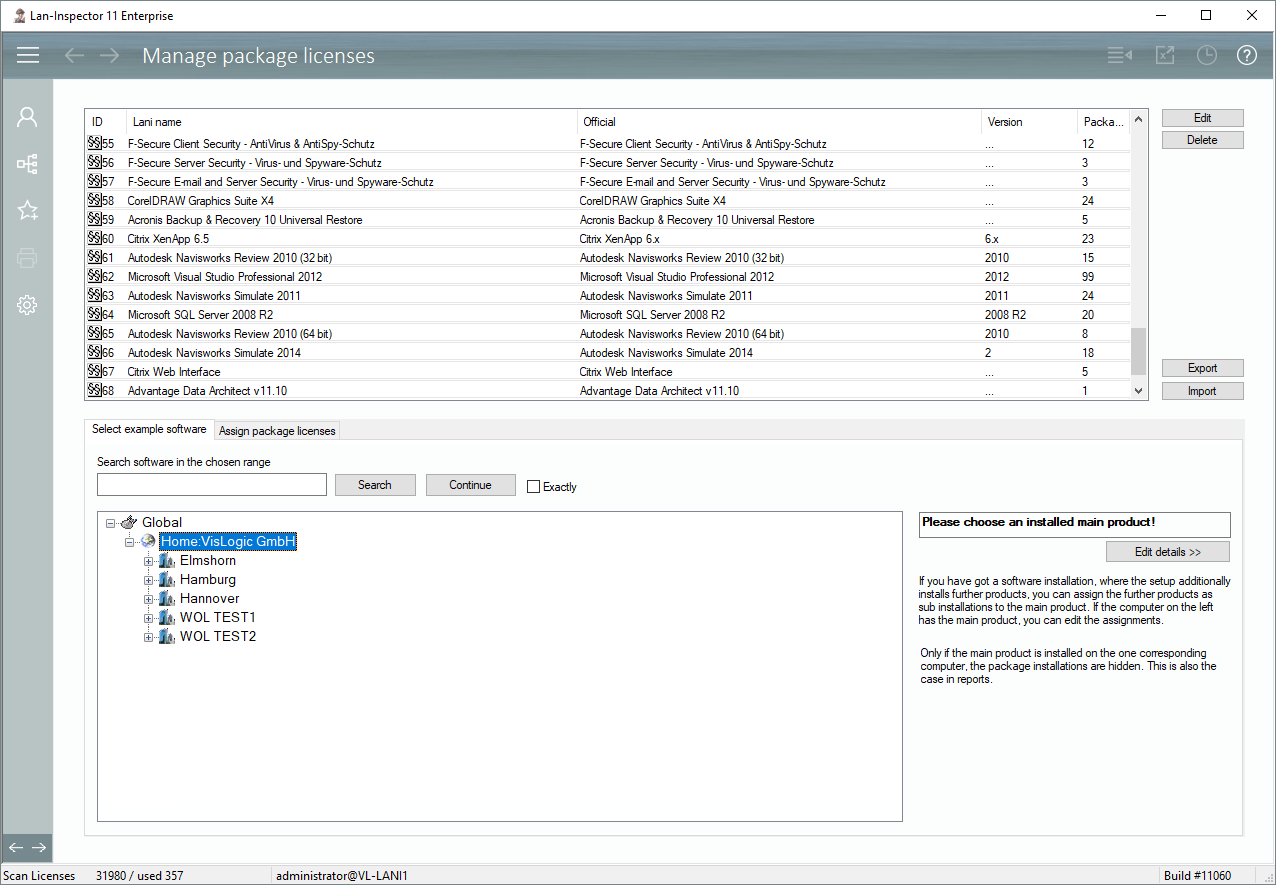Expand the Elmshorn tree node
The image size is (1276, 885).
click(149, 561)
